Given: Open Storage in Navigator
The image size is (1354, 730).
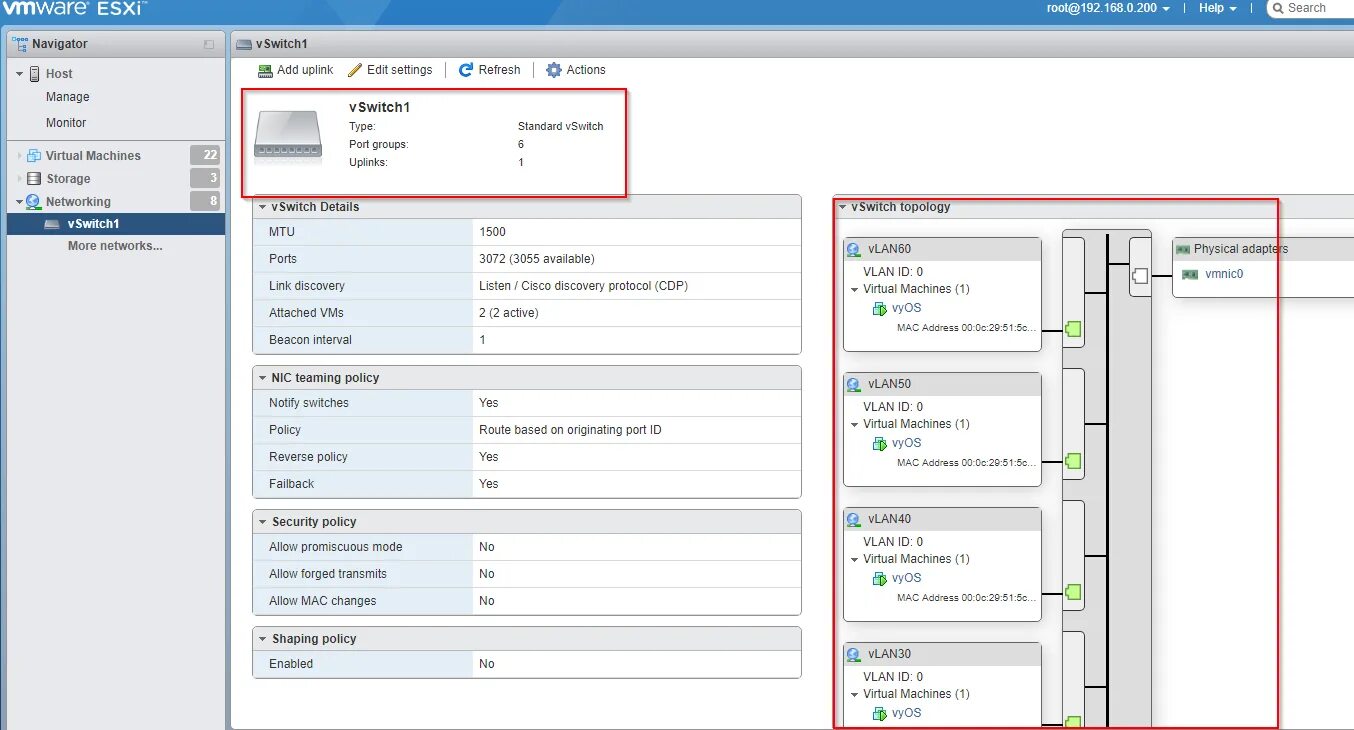Looking at the screenshot, I should click(68, 179).
